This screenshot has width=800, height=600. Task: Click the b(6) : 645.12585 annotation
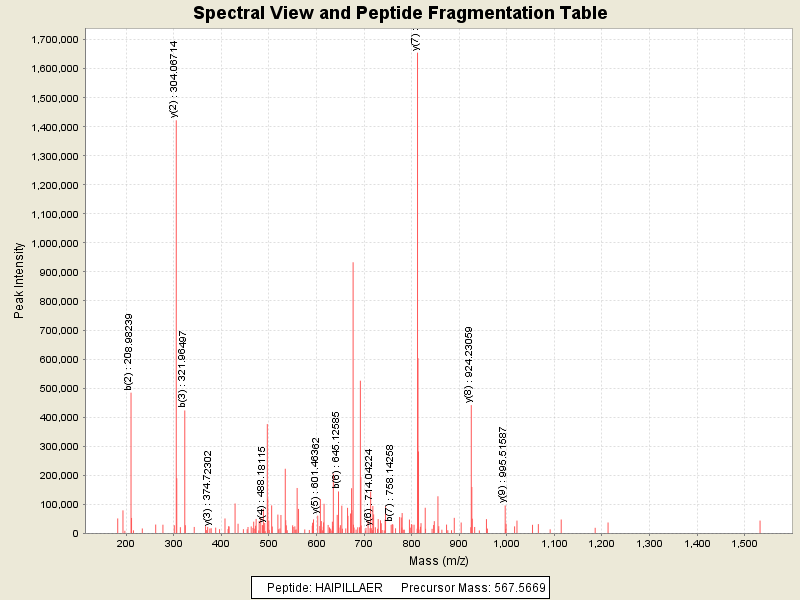click(x=337, y=449)
